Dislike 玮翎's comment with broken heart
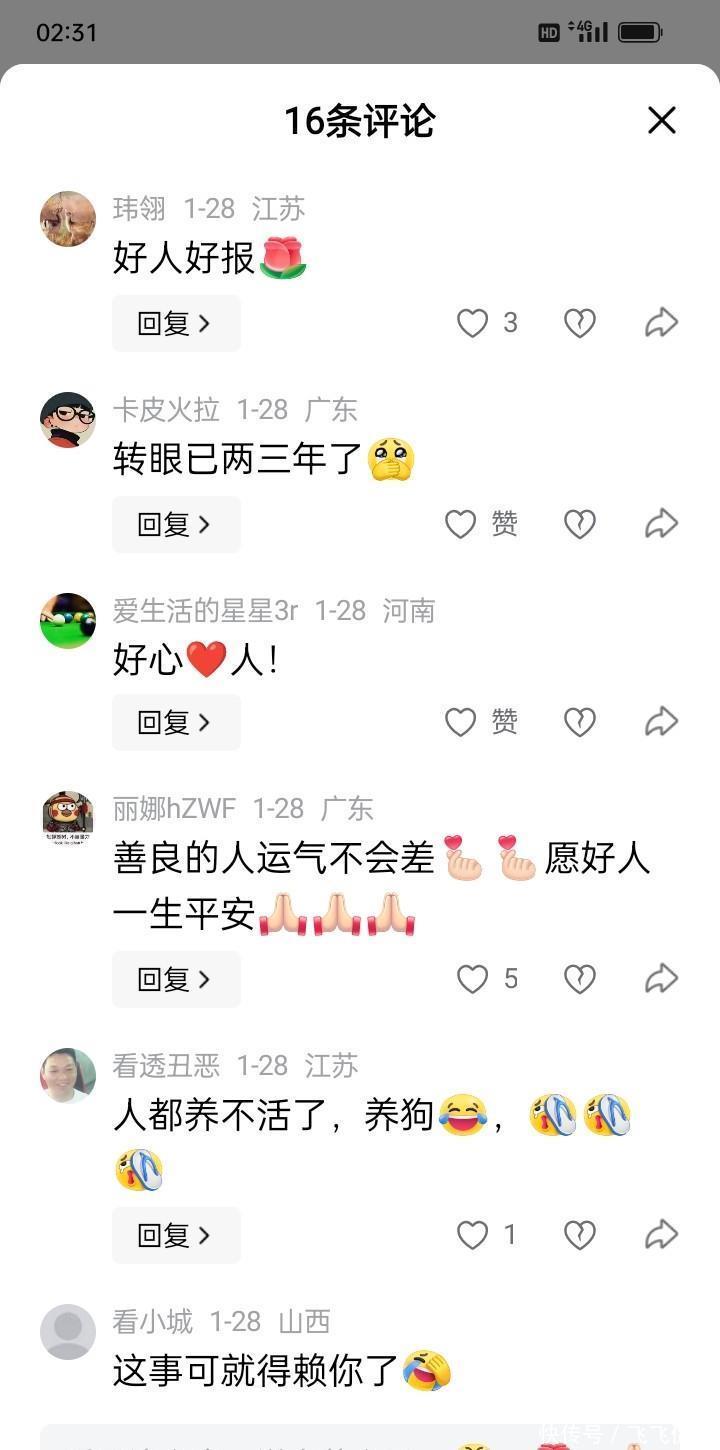 point(580,323)
